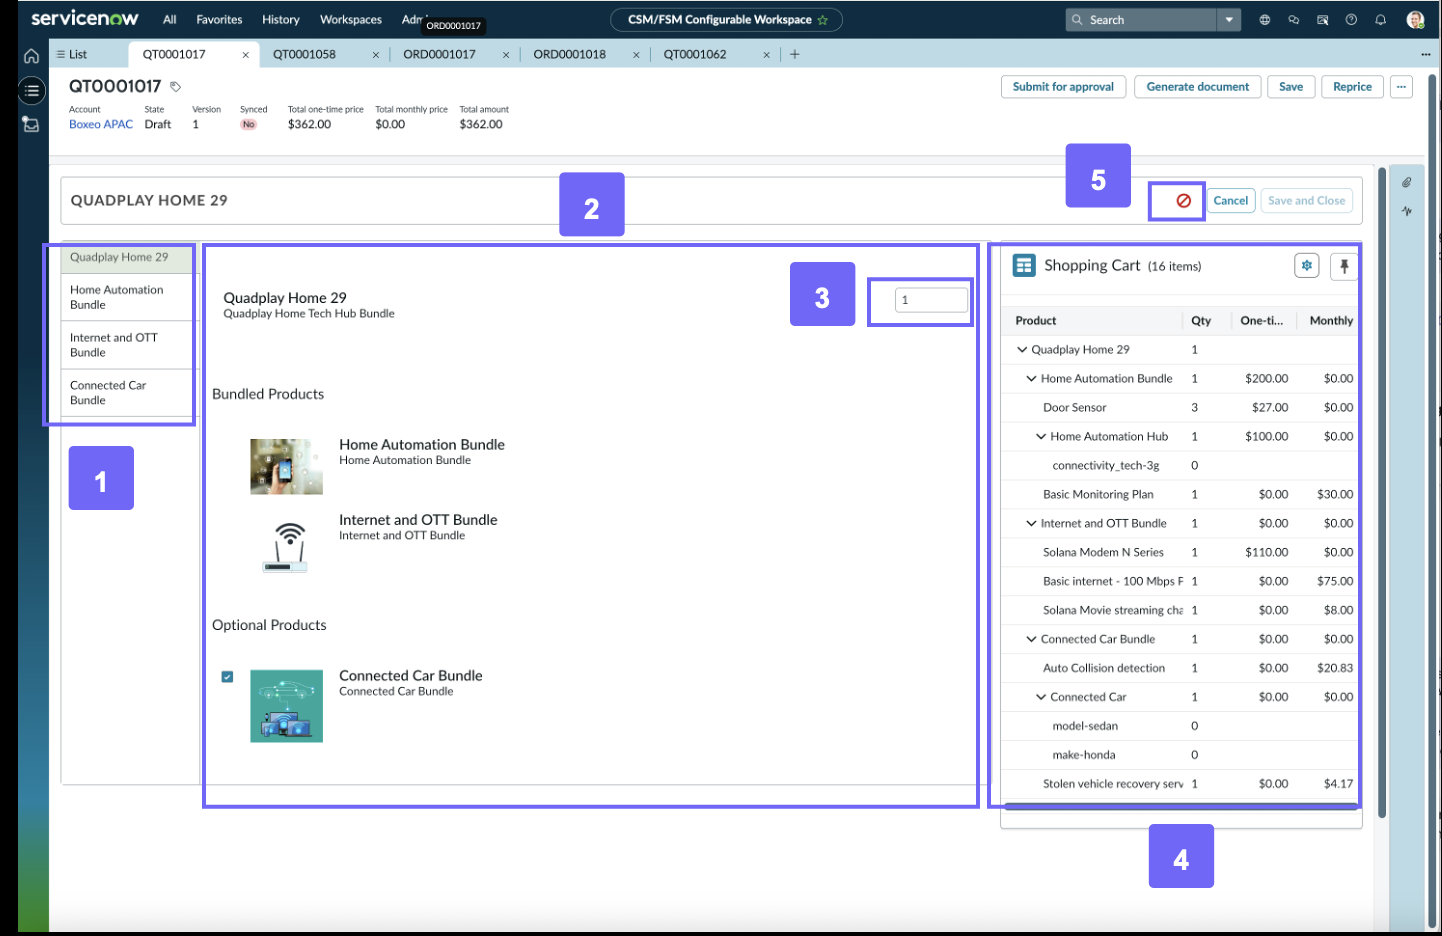This screenshot has height=936, width=1442.
Task: Open the Home icon in the left sidebar
Action: (x=31, y=56)
